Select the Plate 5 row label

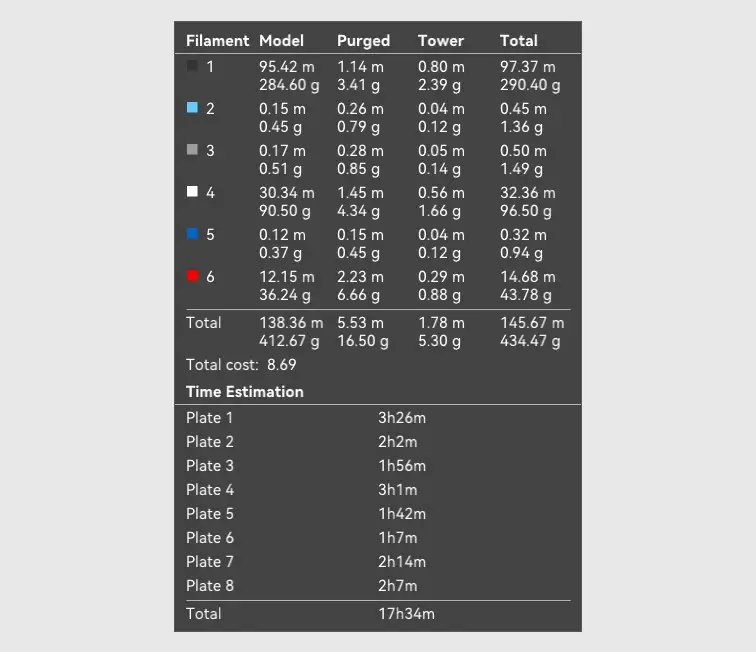(210, 514)
